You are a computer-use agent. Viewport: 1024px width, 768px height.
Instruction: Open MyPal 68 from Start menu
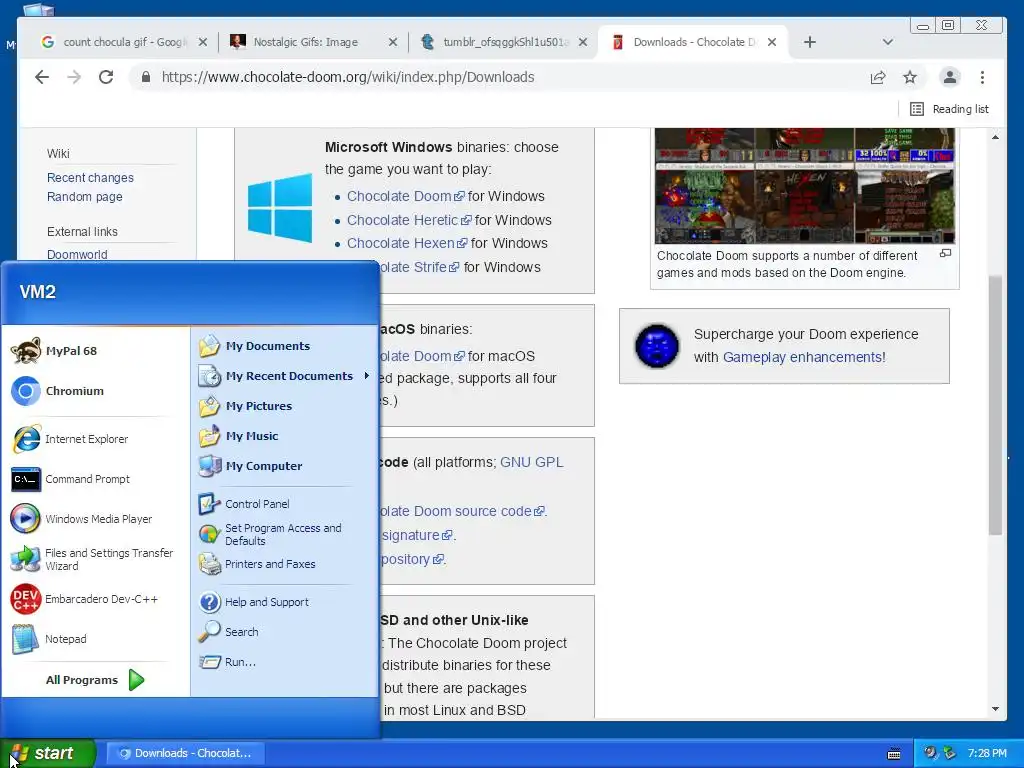(95, 351)
